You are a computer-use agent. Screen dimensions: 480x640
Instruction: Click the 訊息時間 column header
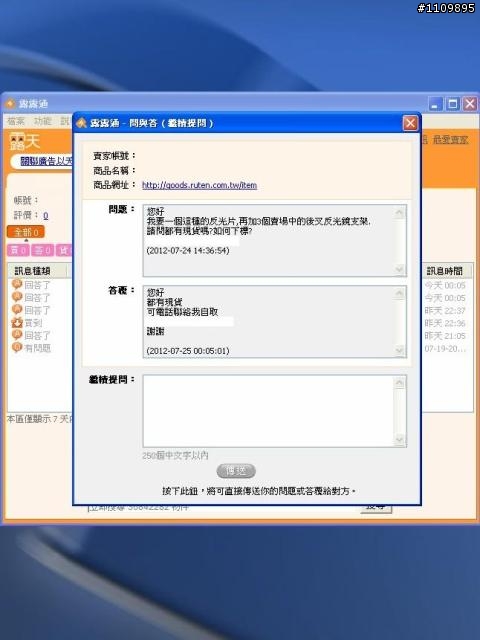(447, 271)
